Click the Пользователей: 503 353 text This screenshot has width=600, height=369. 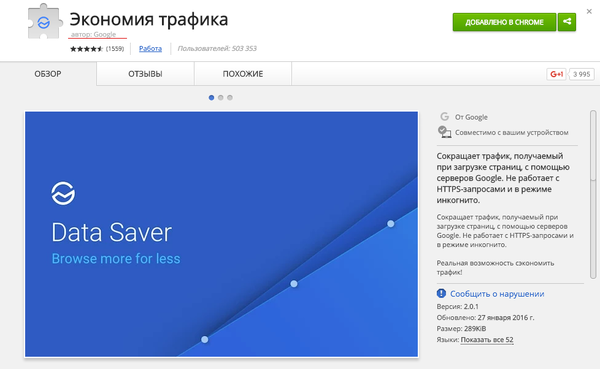pos(217,48)
